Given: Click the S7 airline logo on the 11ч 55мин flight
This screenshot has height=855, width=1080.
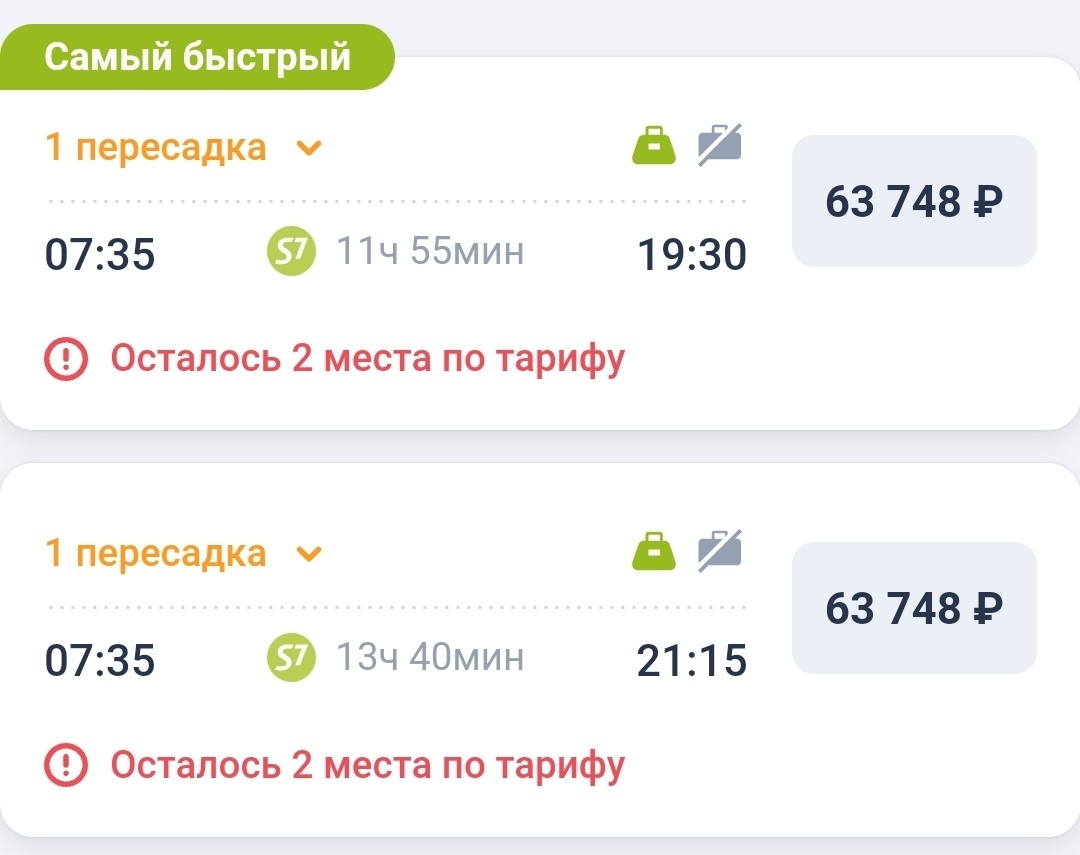Looking at the screenshot, I should (291, 252).
